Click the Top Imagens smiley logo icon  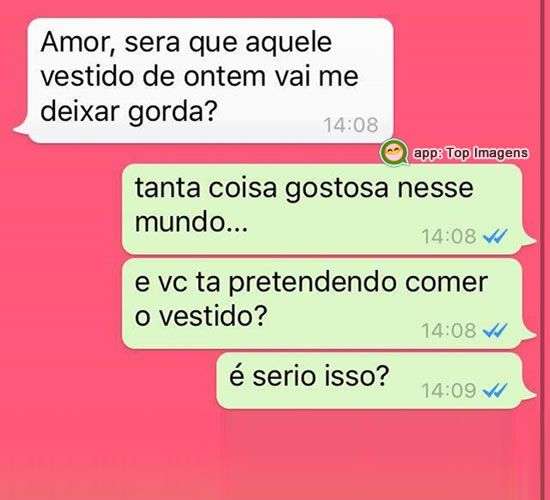[x=394, y=153]
